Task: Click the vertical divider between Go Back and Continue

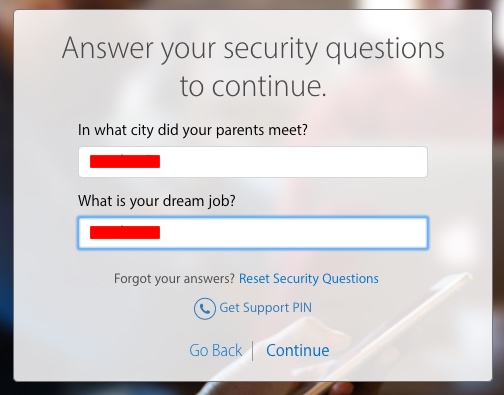Action: [x=253, y=351]
